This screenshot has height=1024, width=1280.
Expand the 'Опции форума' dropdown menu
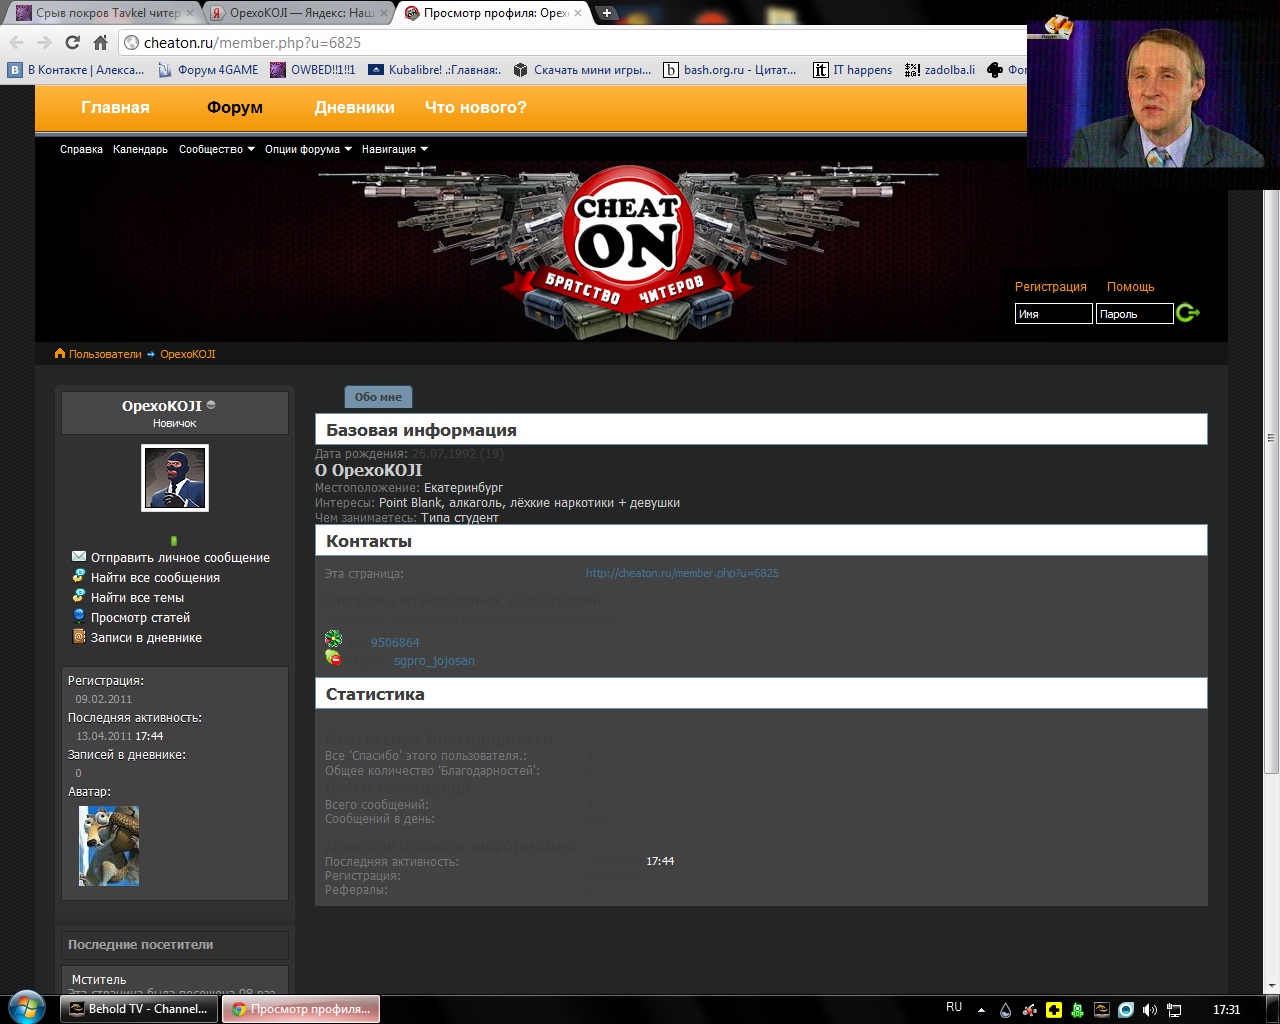click(x=308, y=149)
